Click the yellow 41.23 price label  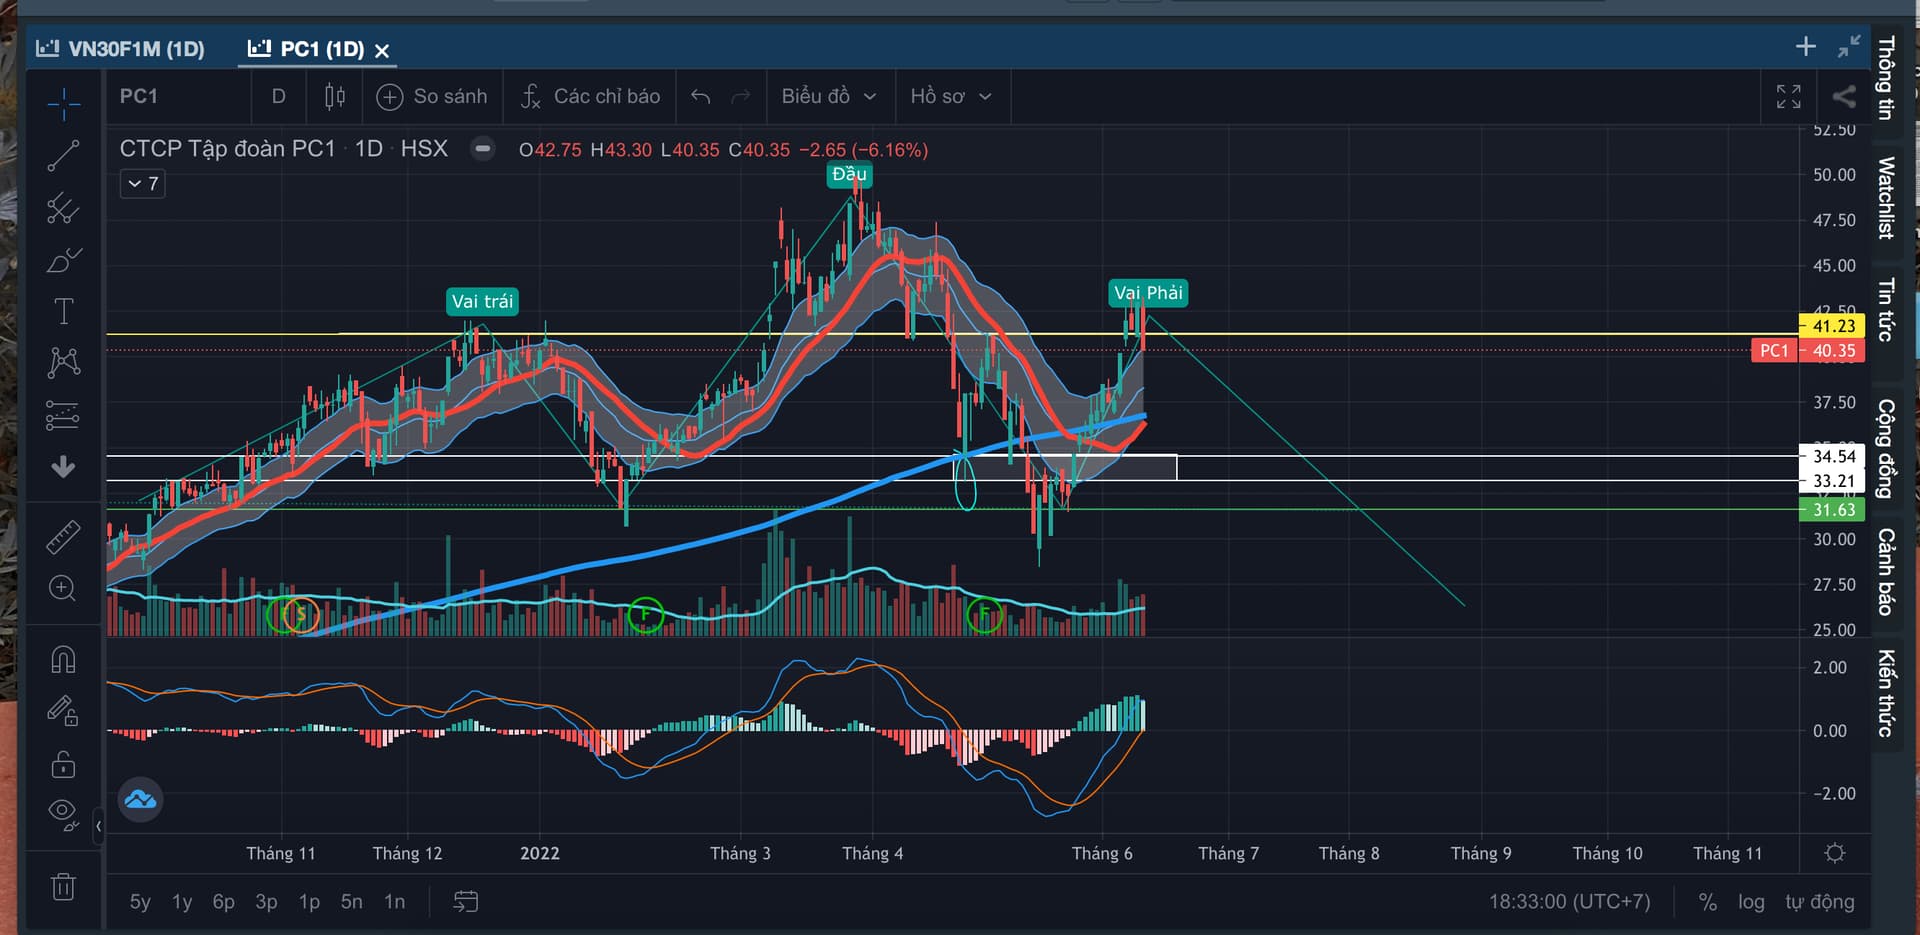[x=1832, y=326]
